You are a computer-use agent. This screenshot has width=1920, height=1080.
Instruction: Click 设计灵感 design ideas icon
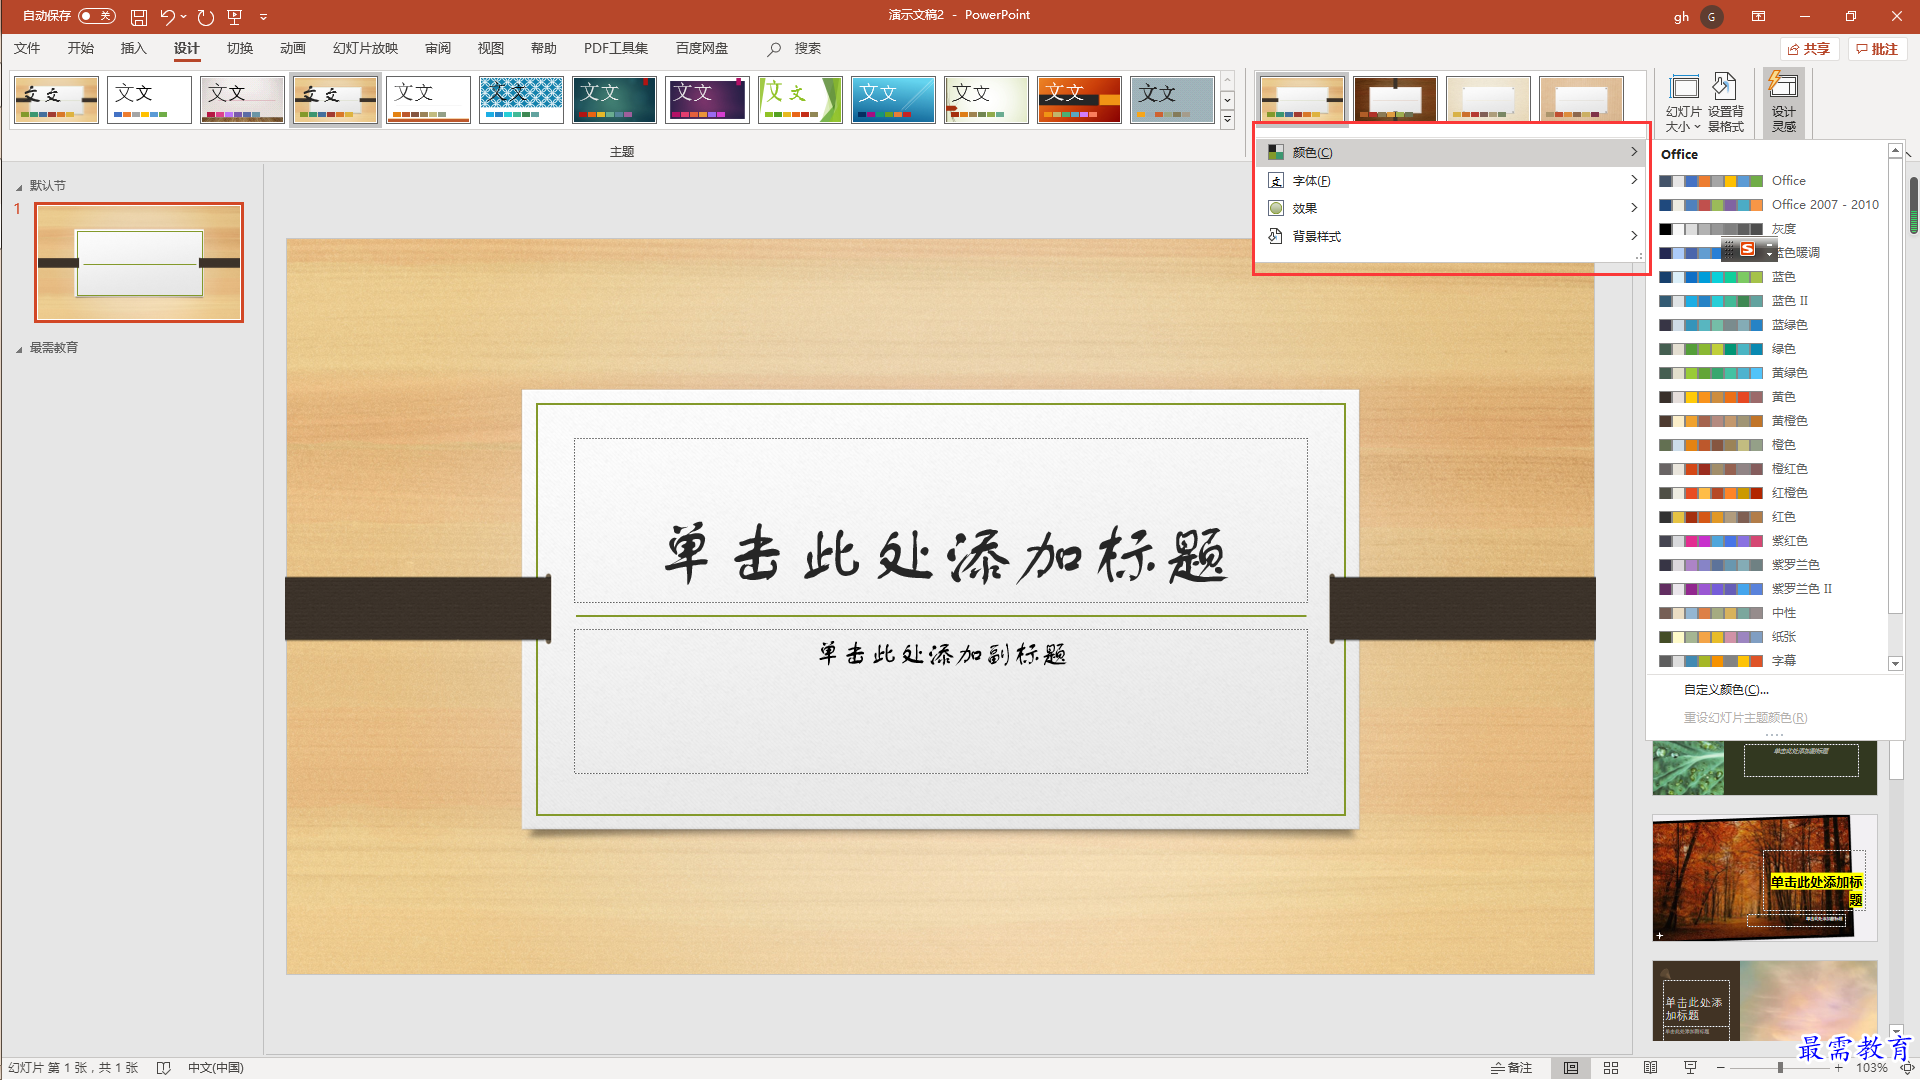click(1783, 103)
